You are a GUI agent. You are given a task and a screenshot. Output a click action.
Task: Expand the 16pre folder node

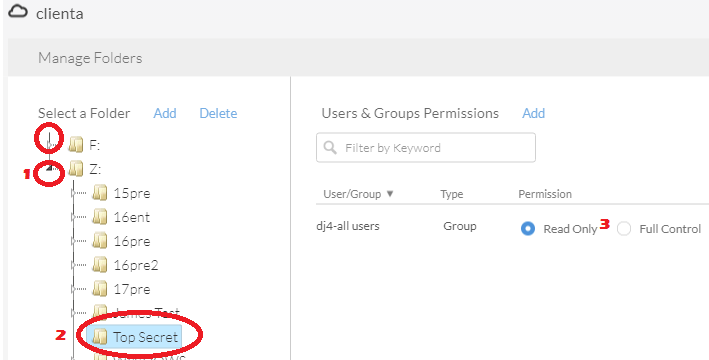tap(73, 241)
